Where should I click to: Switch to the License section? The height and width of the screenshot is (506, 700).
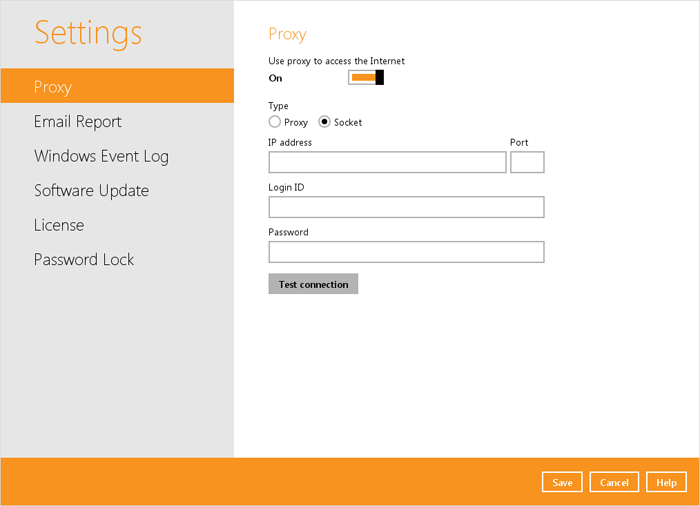coord(59,225)
